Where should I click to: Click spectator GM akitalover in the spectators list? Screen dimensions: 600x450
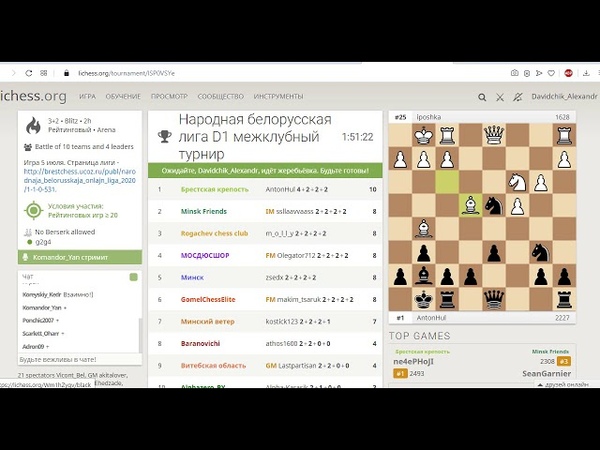(x=108, y=375)
